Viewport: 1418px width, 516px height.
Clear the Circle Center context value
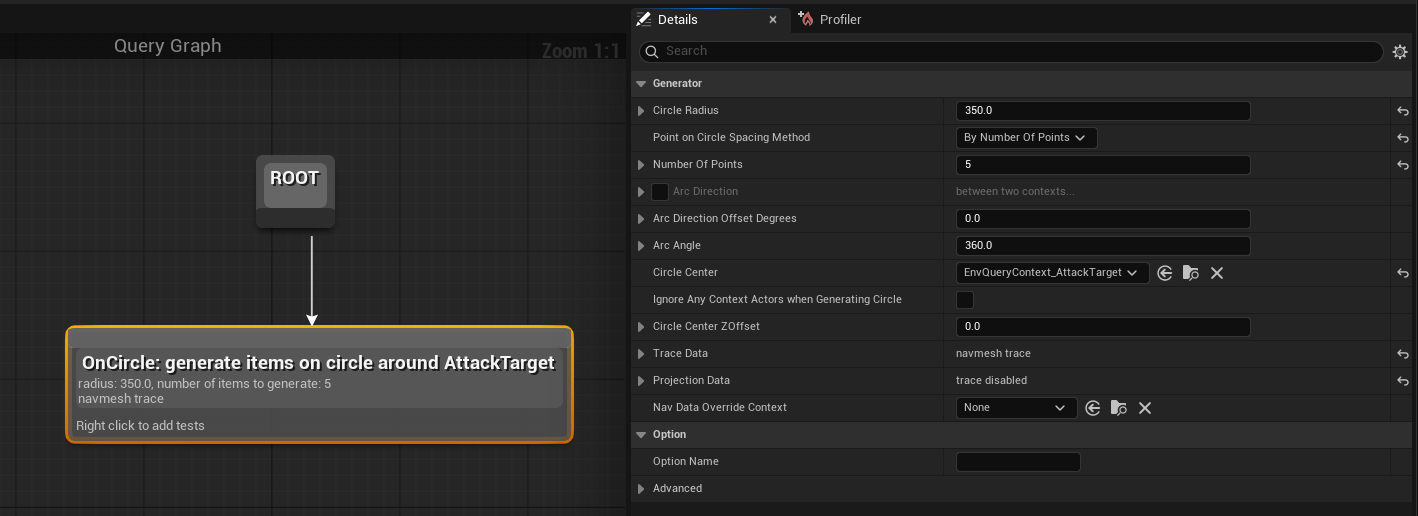coord(1217,273)
